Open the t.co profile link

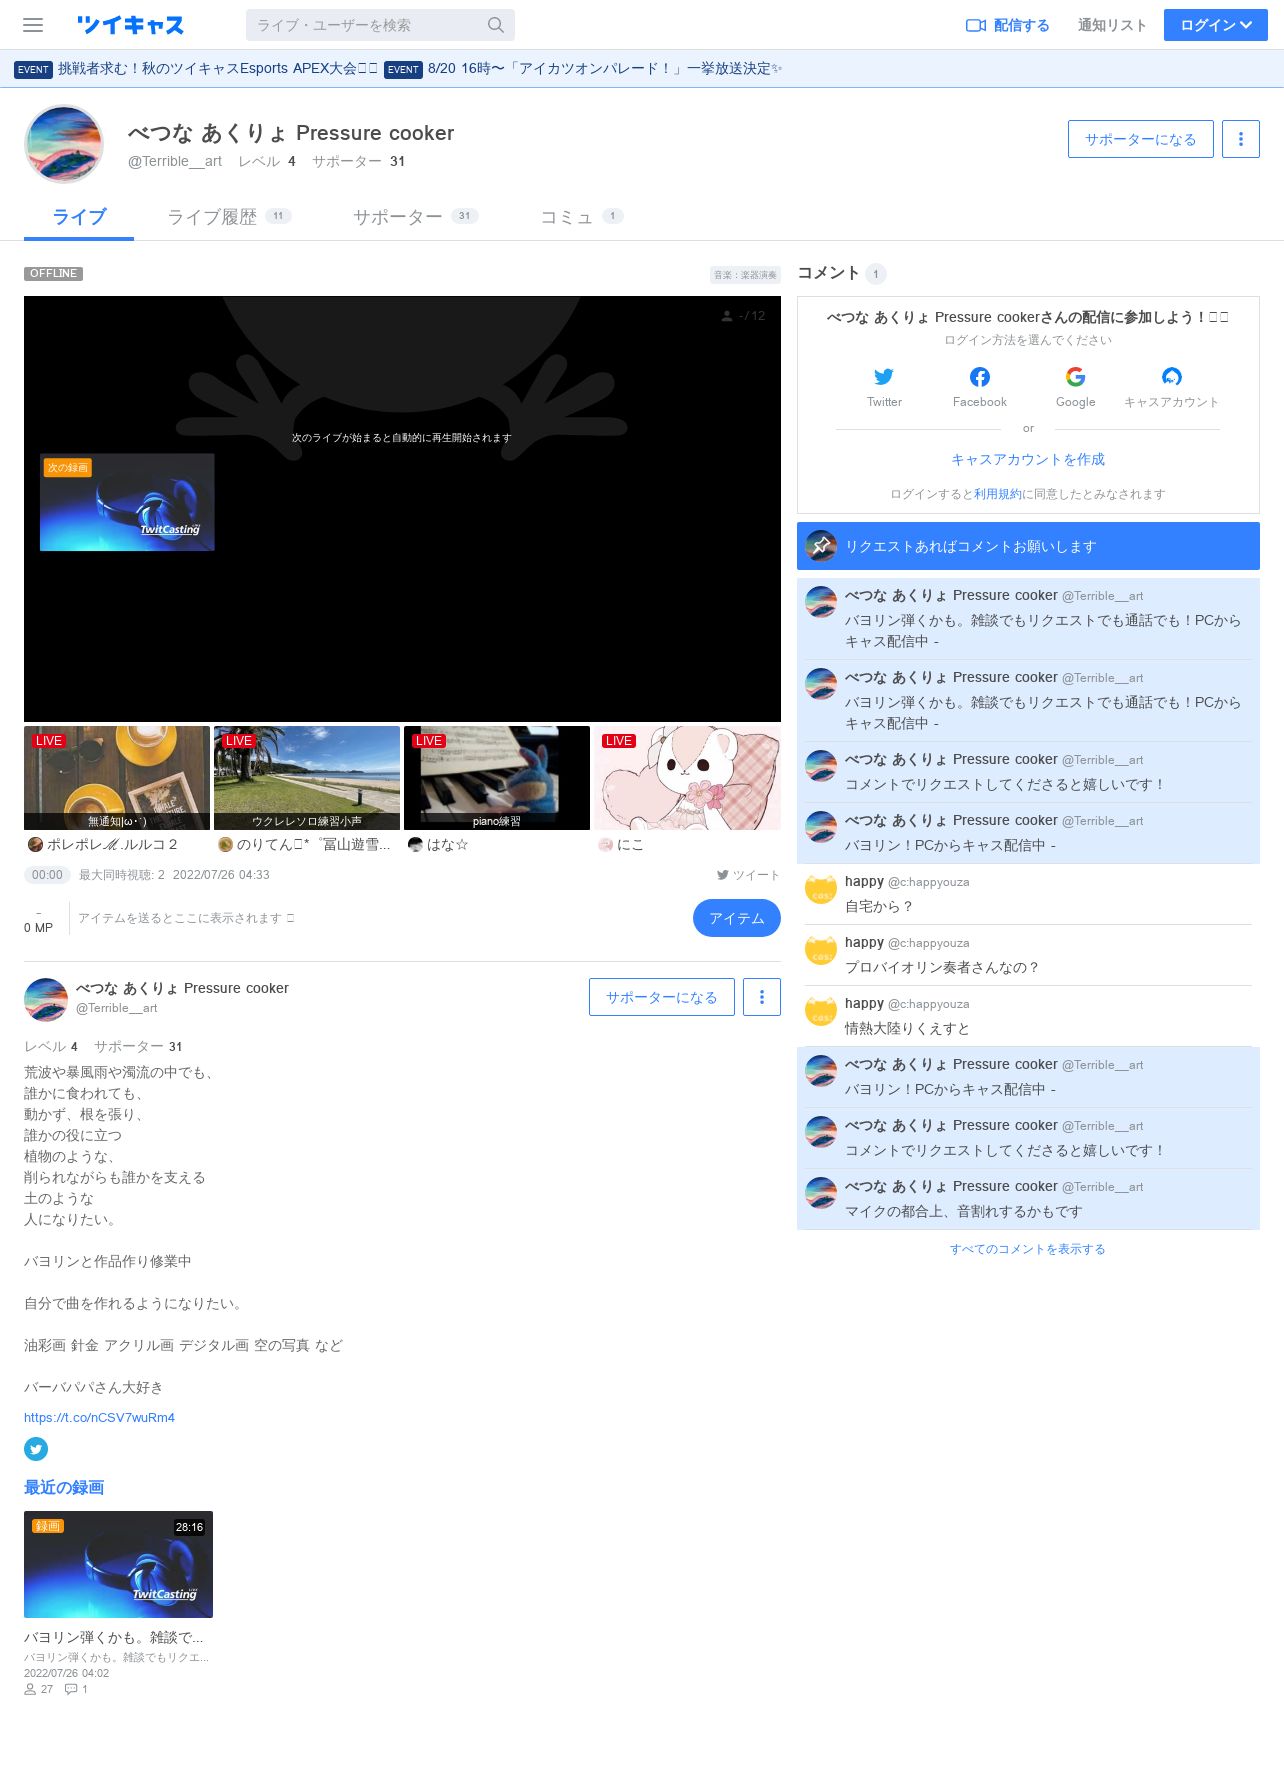click(x=99, y=1417)
